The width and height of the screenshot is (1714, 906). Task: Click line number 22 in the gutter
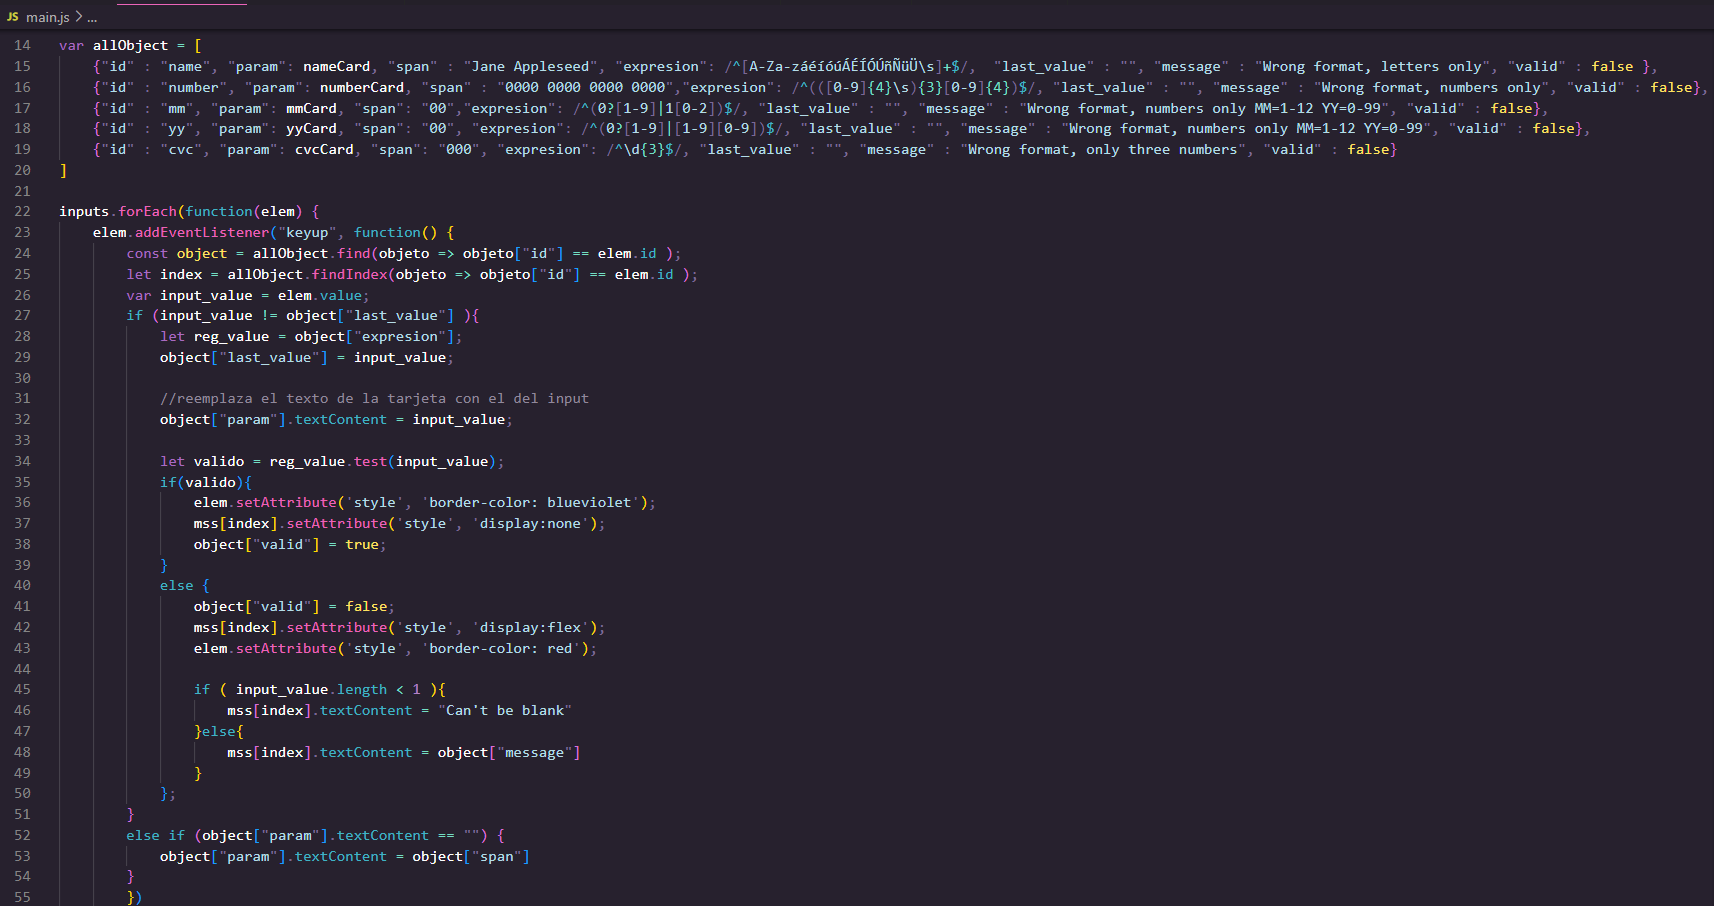(22, 211)
